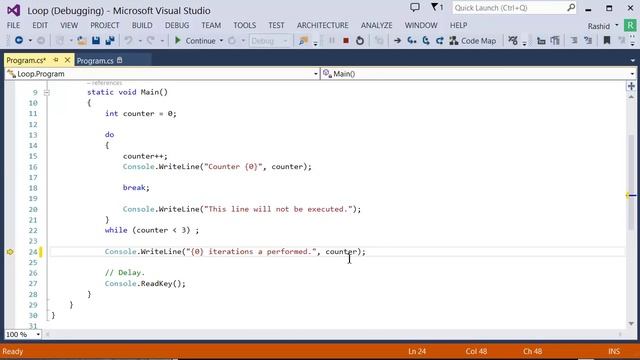
Task: Open the Undo history dropdown arrow
Action: tap(140, 41)
